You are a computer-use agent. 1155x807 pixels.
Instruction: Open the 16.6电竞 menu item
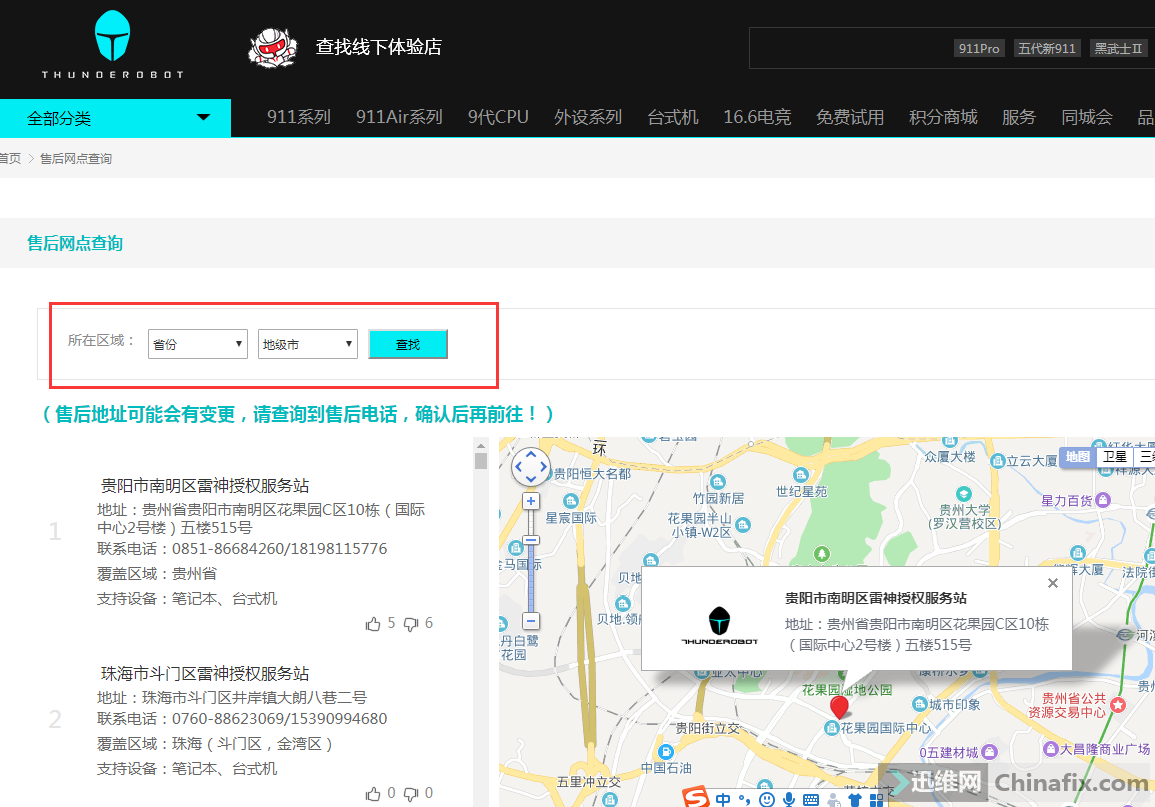pos(757,117)
